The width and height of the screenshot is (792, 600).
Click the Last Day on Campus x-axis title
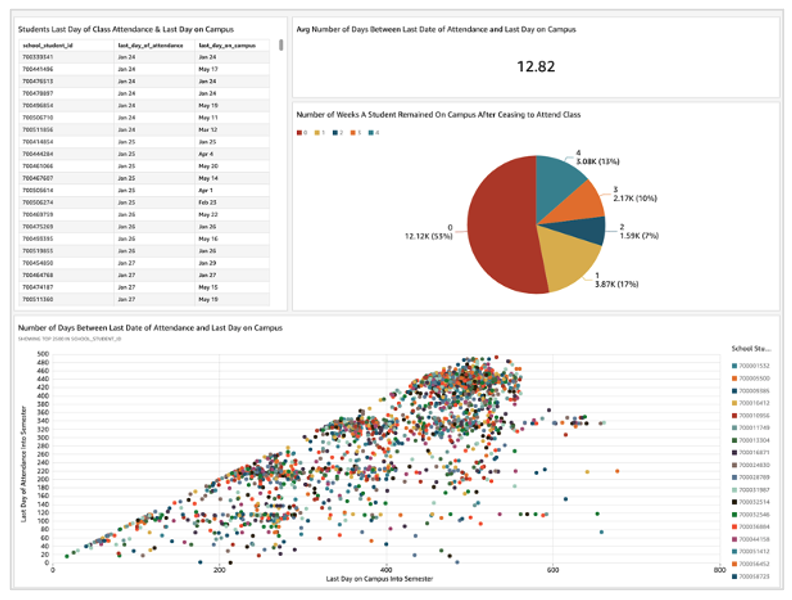point(379,579)
